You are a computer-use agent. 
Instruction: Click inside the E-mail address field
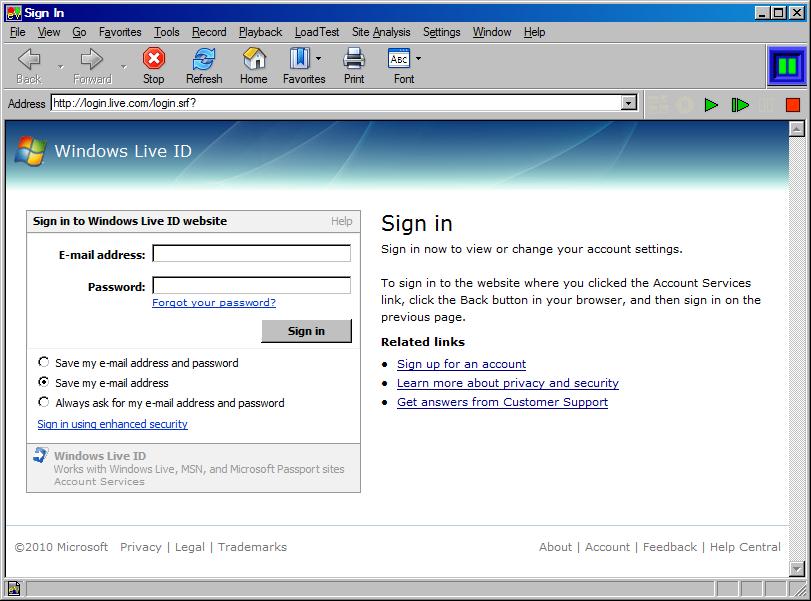click(250, 254)
